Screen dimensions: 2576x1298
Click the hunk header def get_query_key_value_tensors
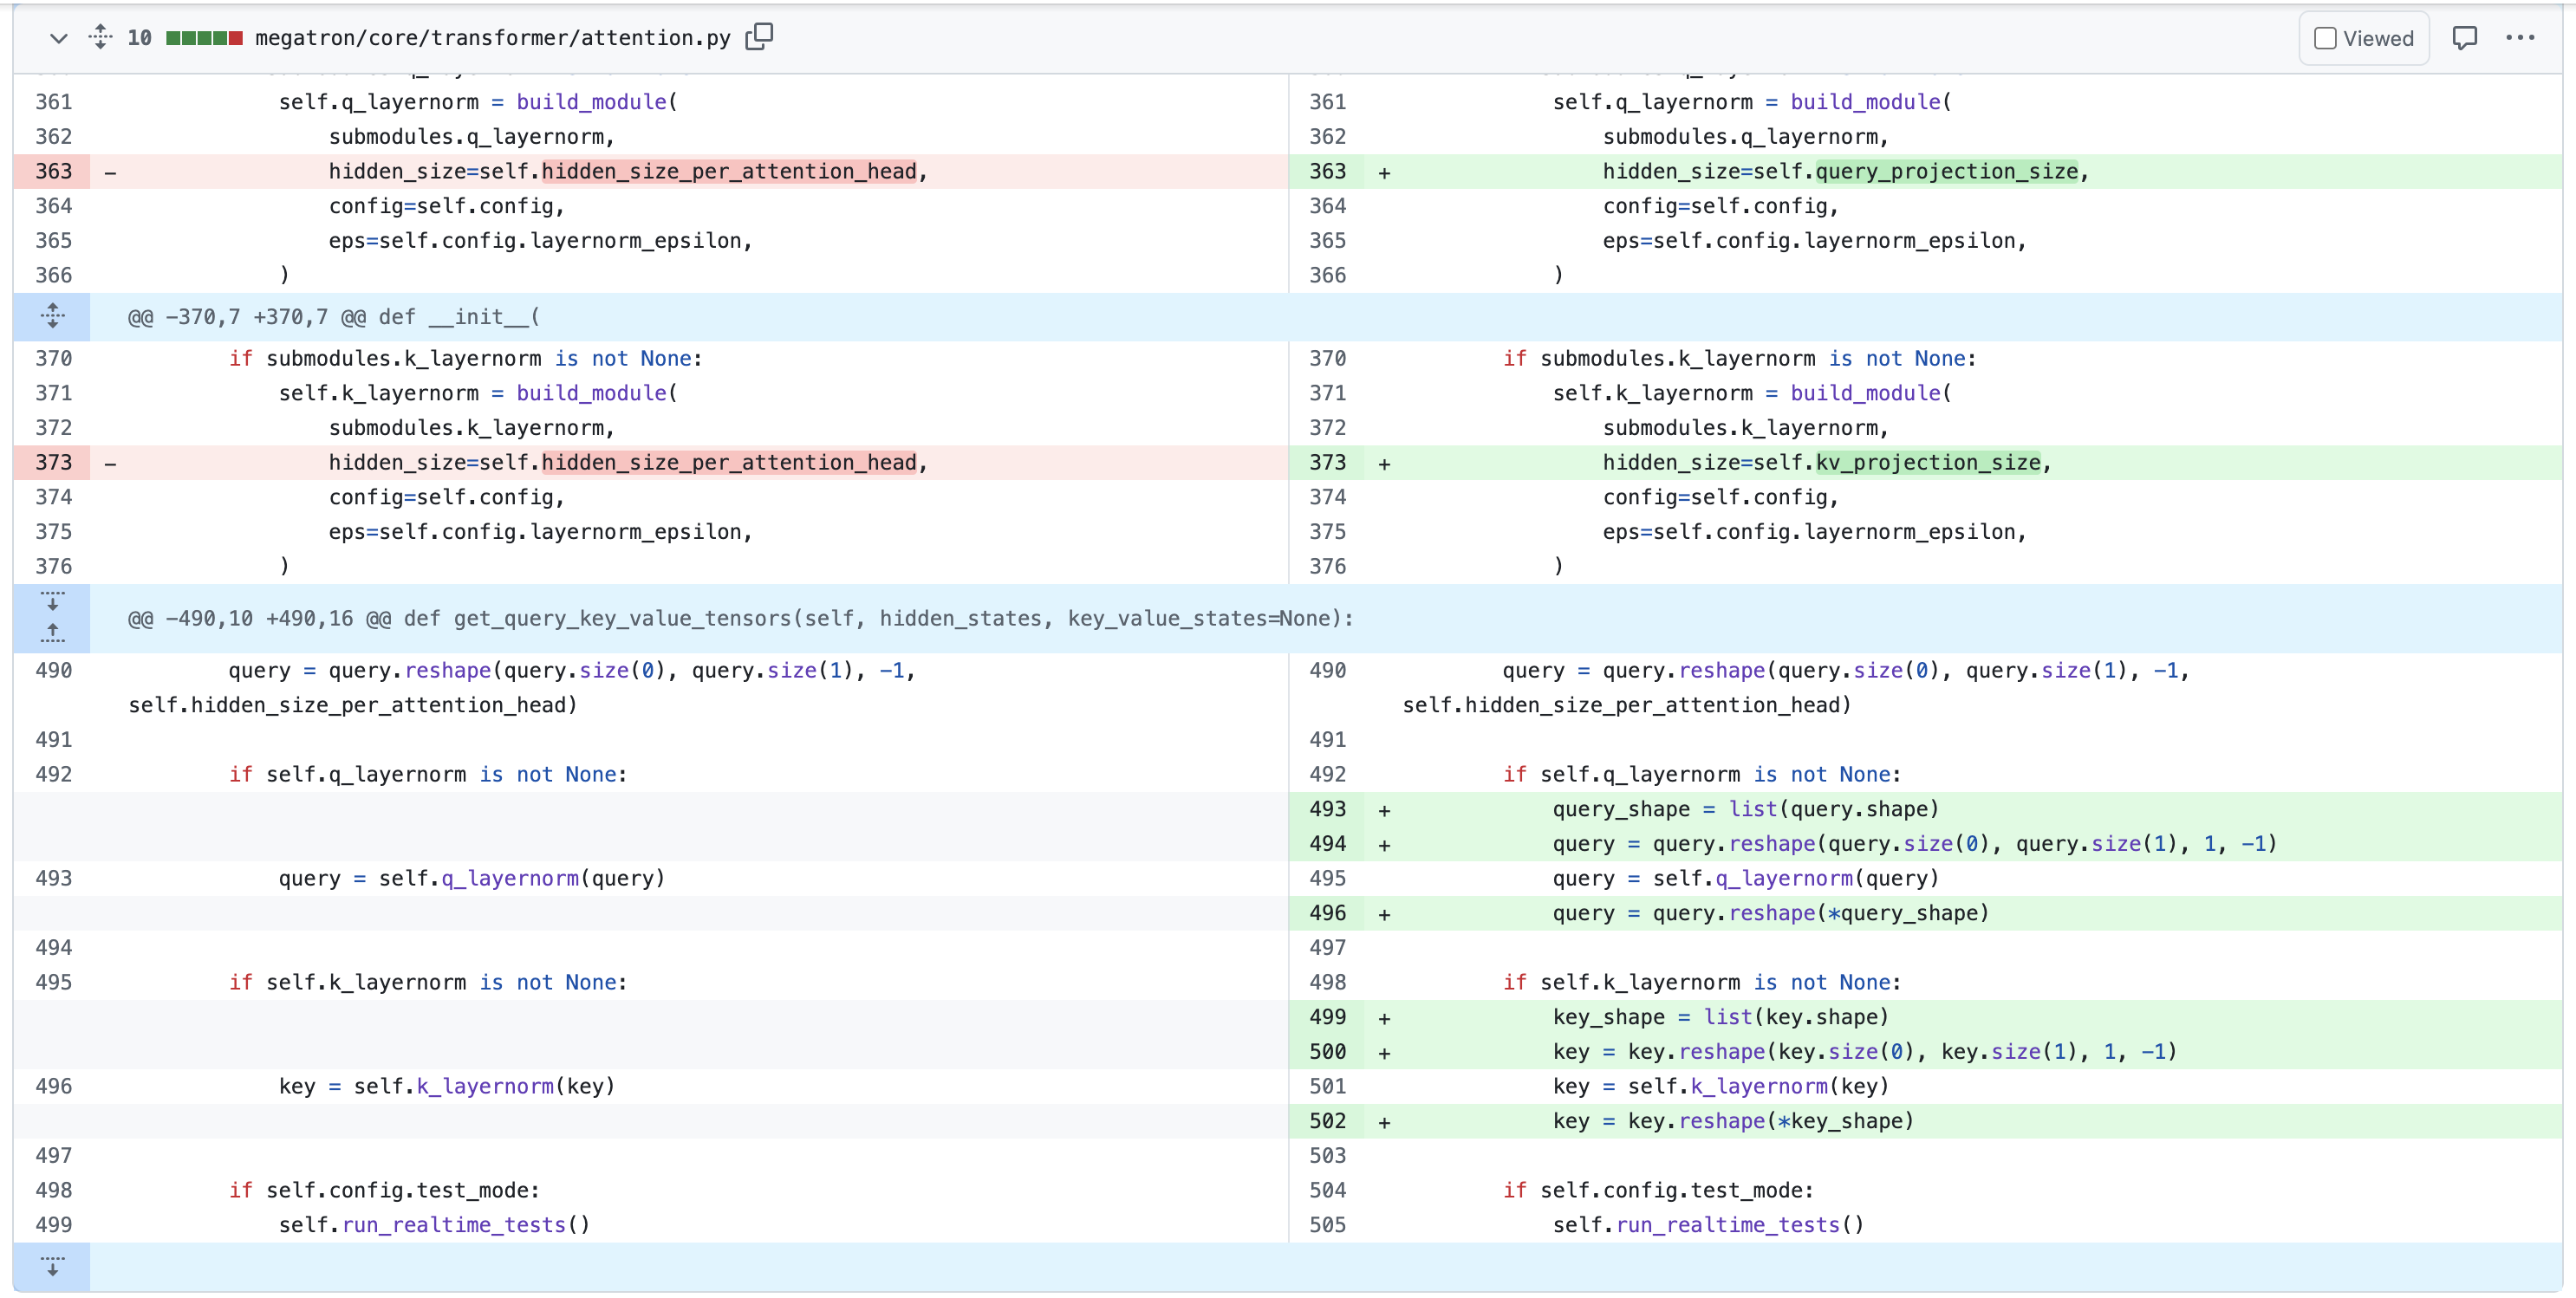[878, 618]
